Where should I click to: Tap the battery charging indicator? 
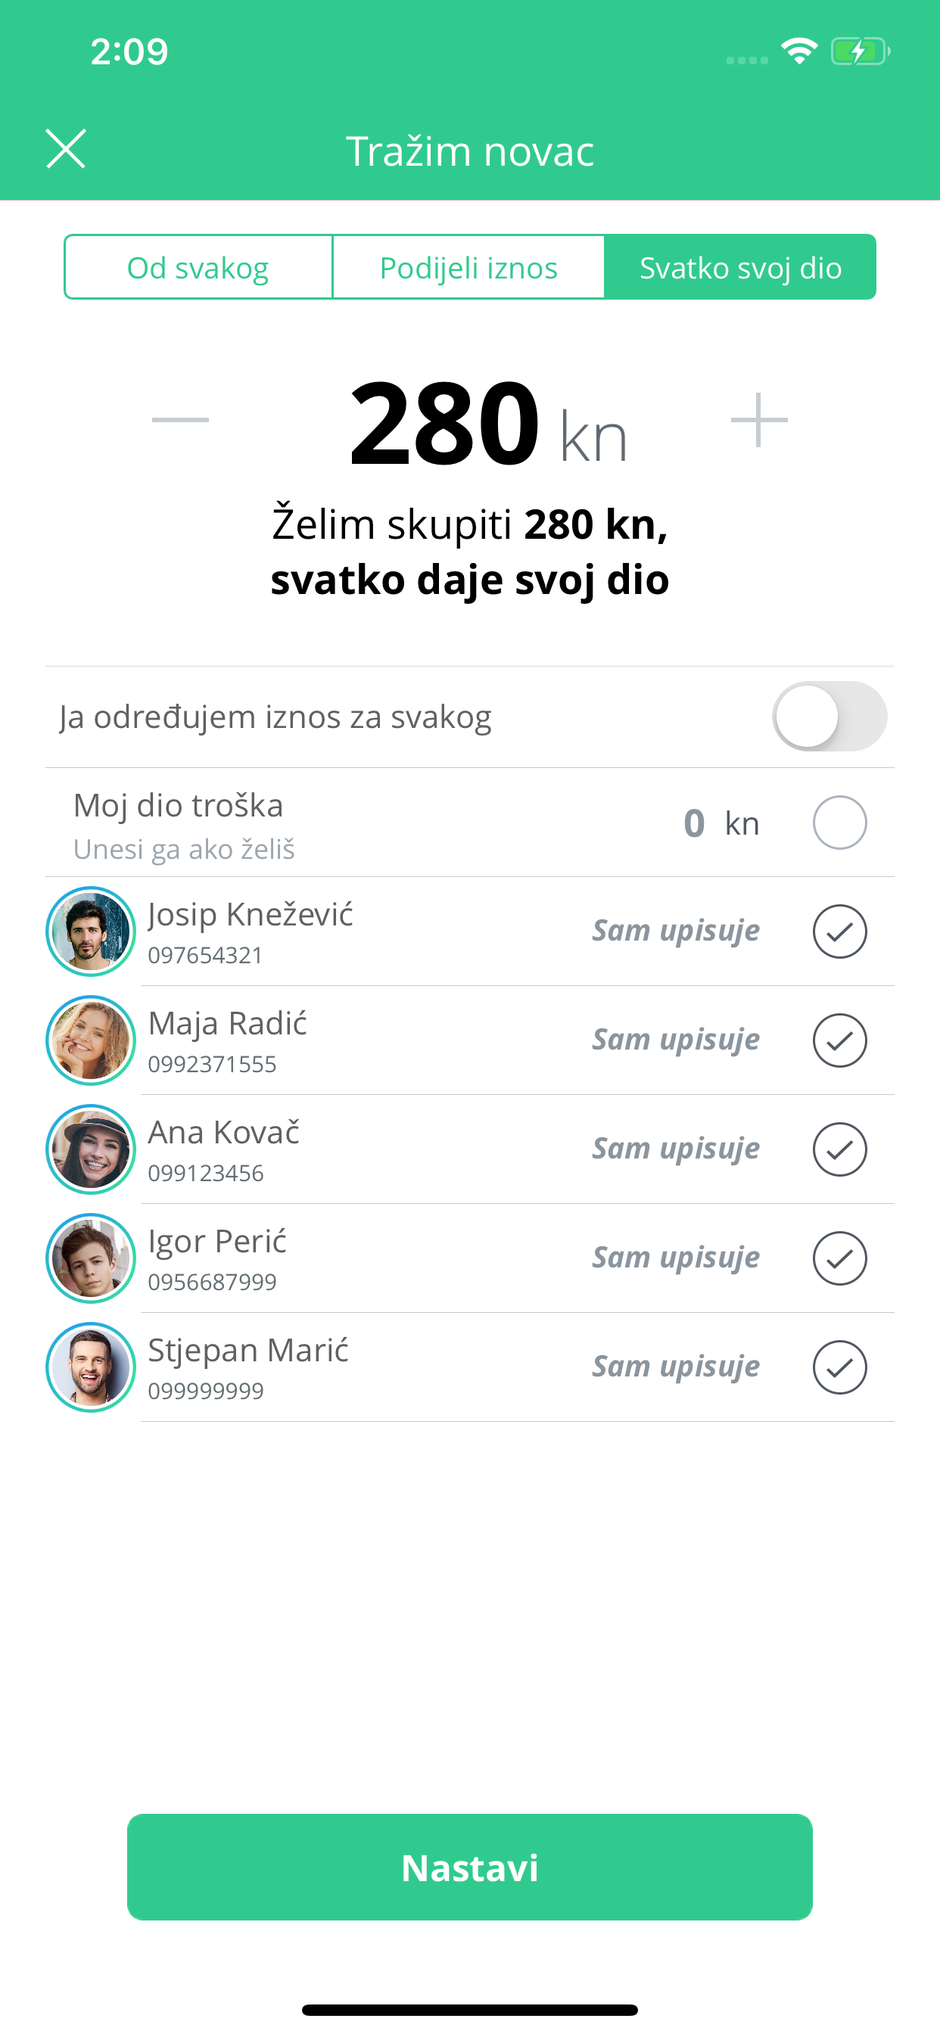[x=859, y=51]
